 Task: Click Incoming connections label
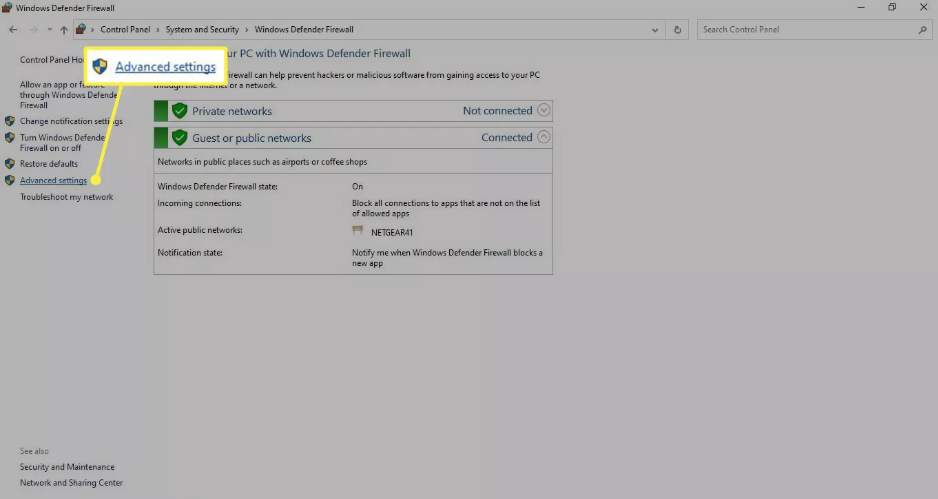(199, 203)
